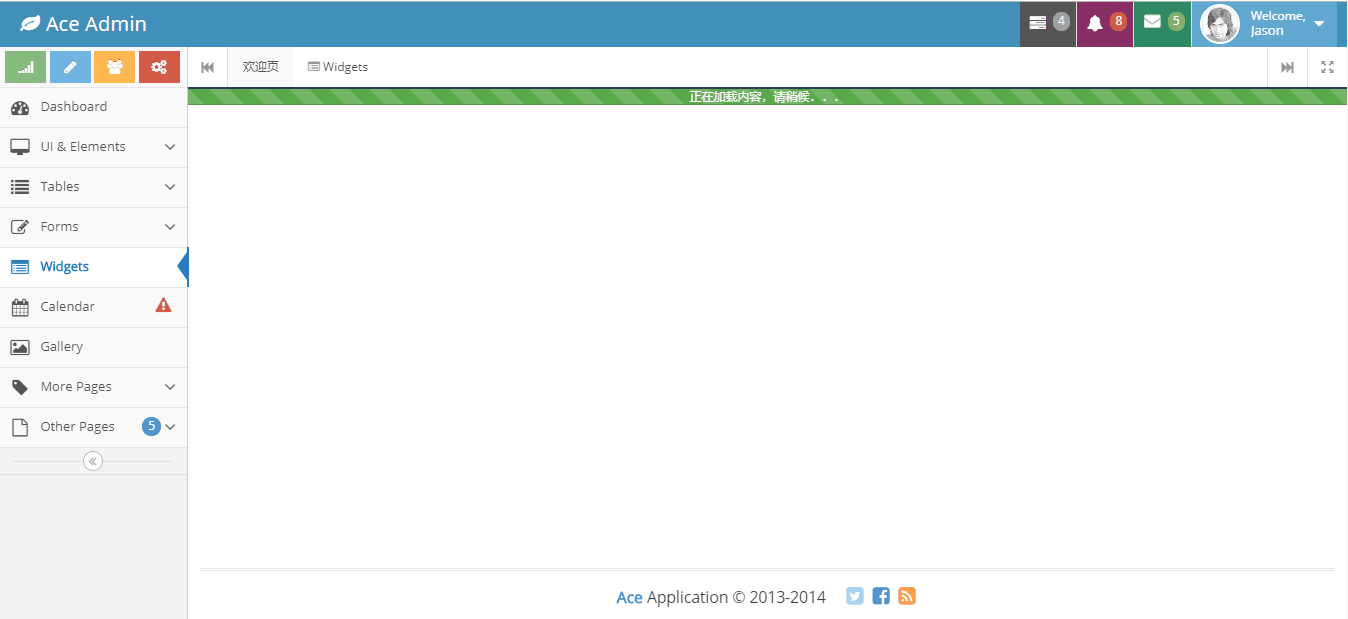Expand the More Pages chevron

[170, 387]
